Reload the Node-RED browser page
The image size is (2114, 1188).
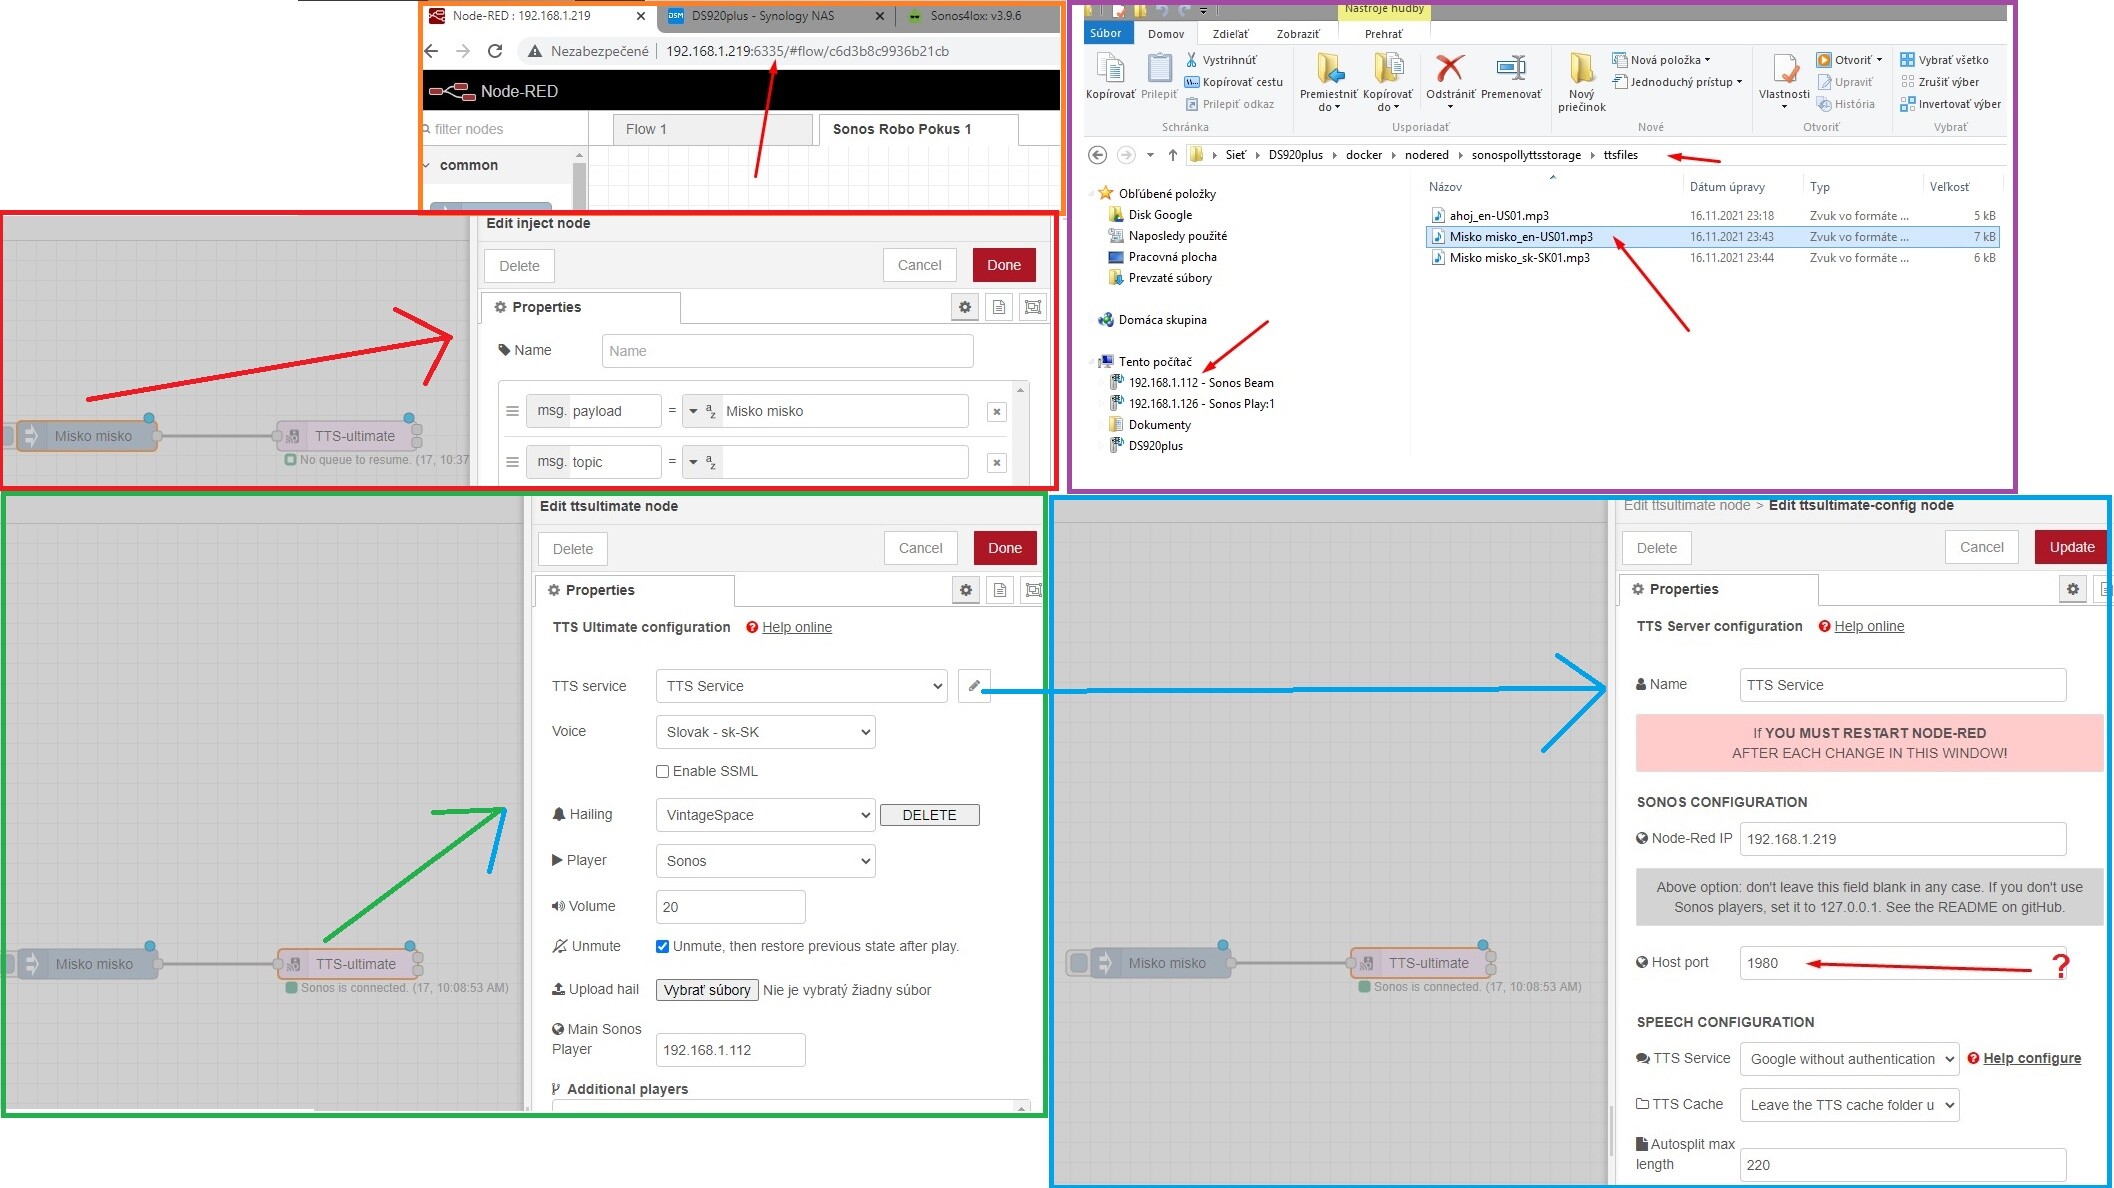(x=495, y=51)
